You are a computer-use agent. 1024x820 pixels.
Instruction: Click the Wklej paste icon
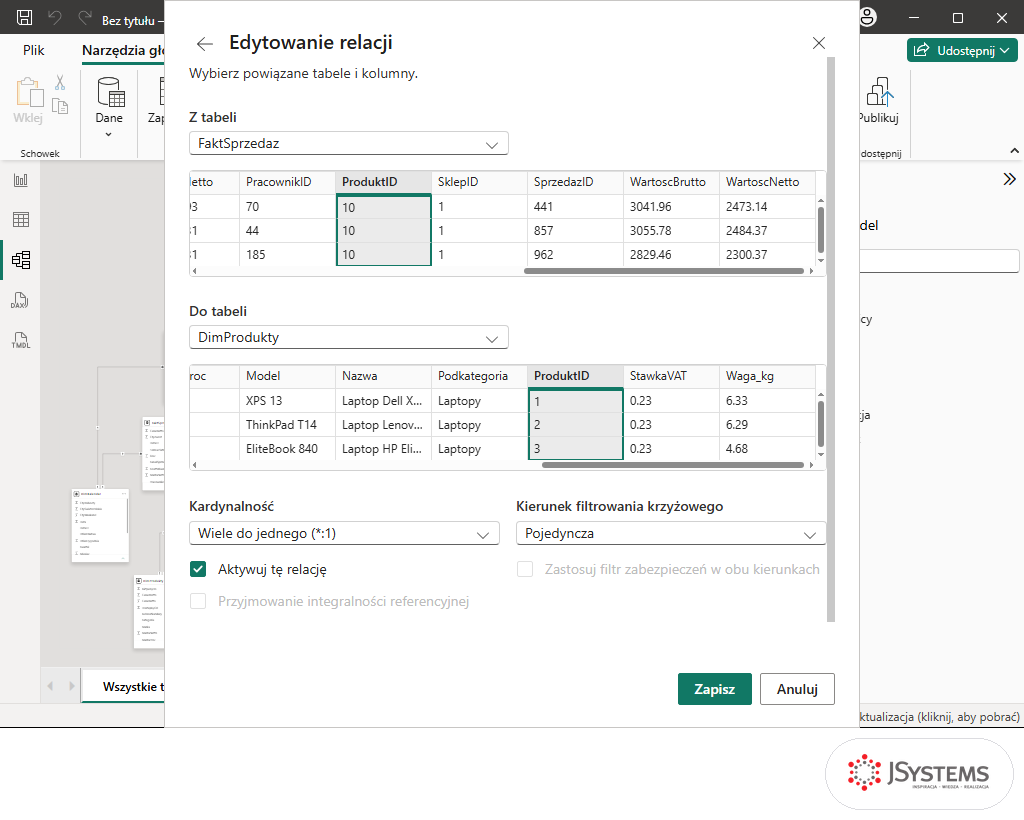coord(29,93)
